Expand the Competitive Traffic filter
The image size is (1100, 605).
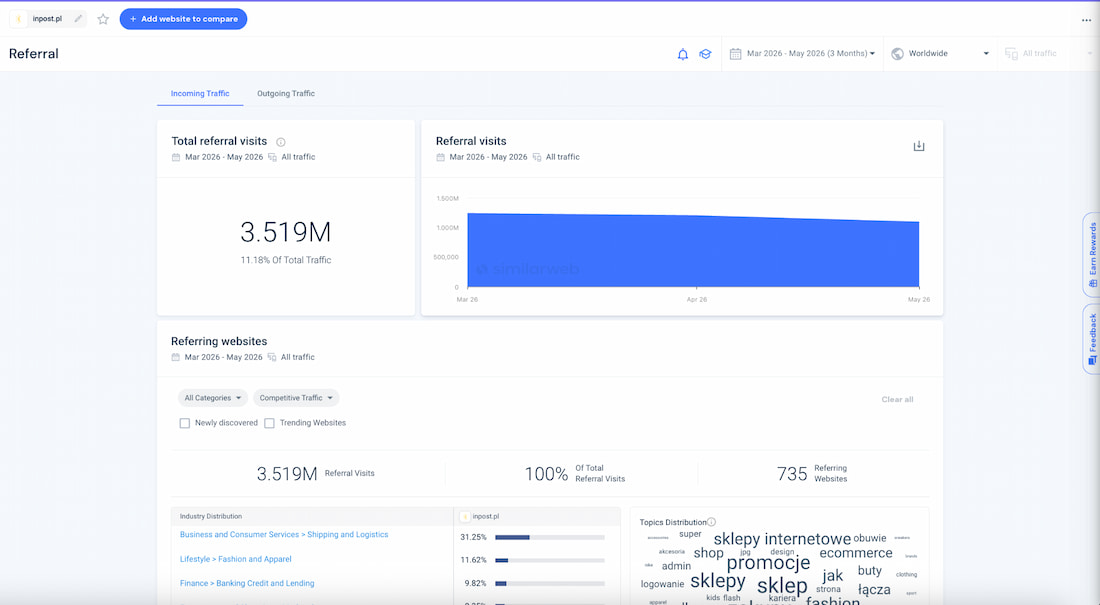[296, 398]
